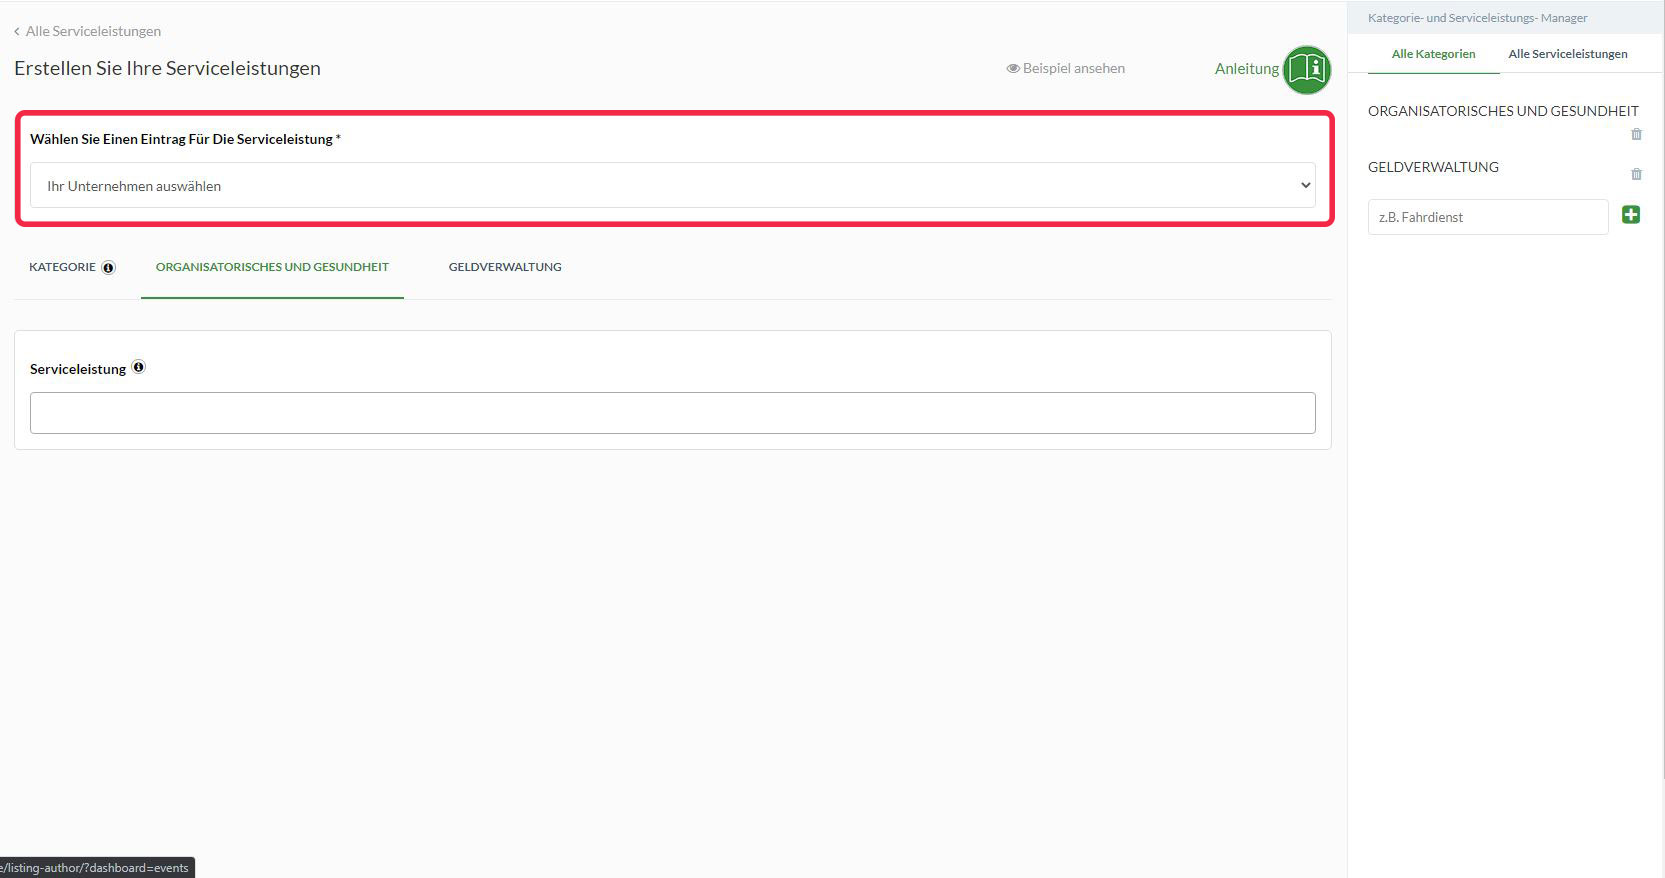
Task: Click the info icon beside Serviceleistung label
Action: (139, 367)
